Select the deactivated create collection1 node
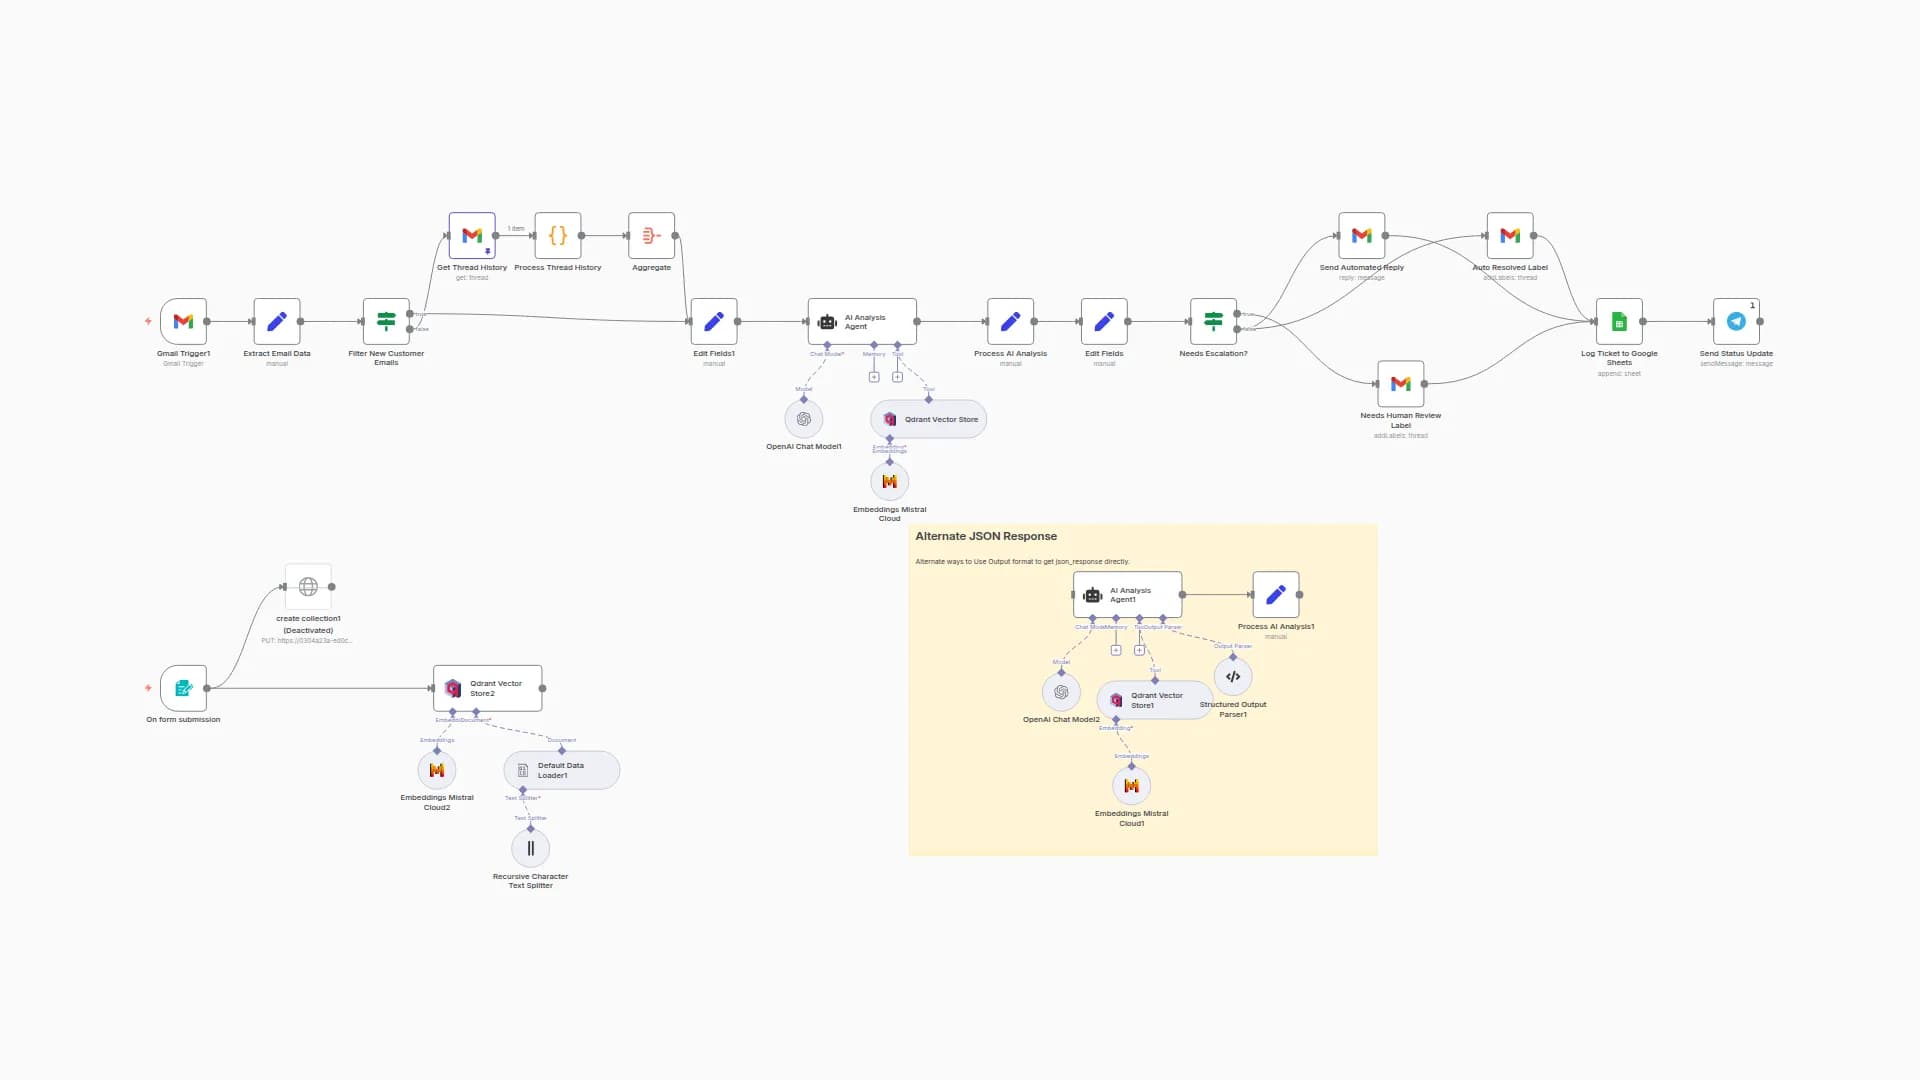The height and width of the screenshot is (1080, 1920). (308, 587)
